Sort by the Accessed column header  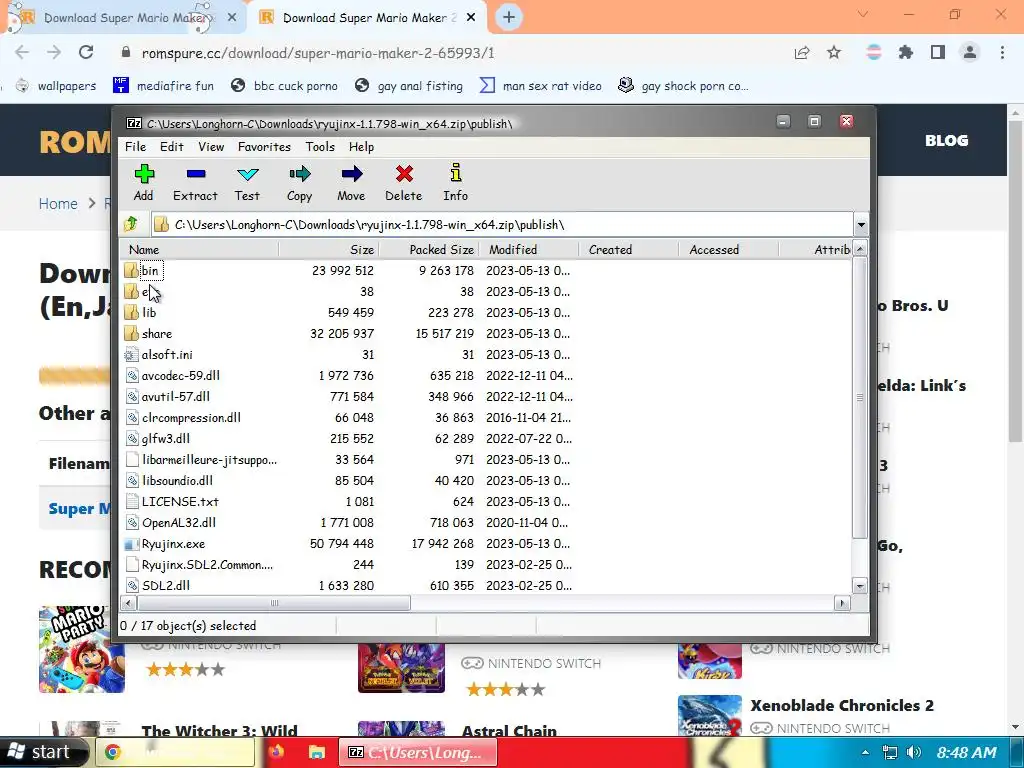click(x=728, y=249)
